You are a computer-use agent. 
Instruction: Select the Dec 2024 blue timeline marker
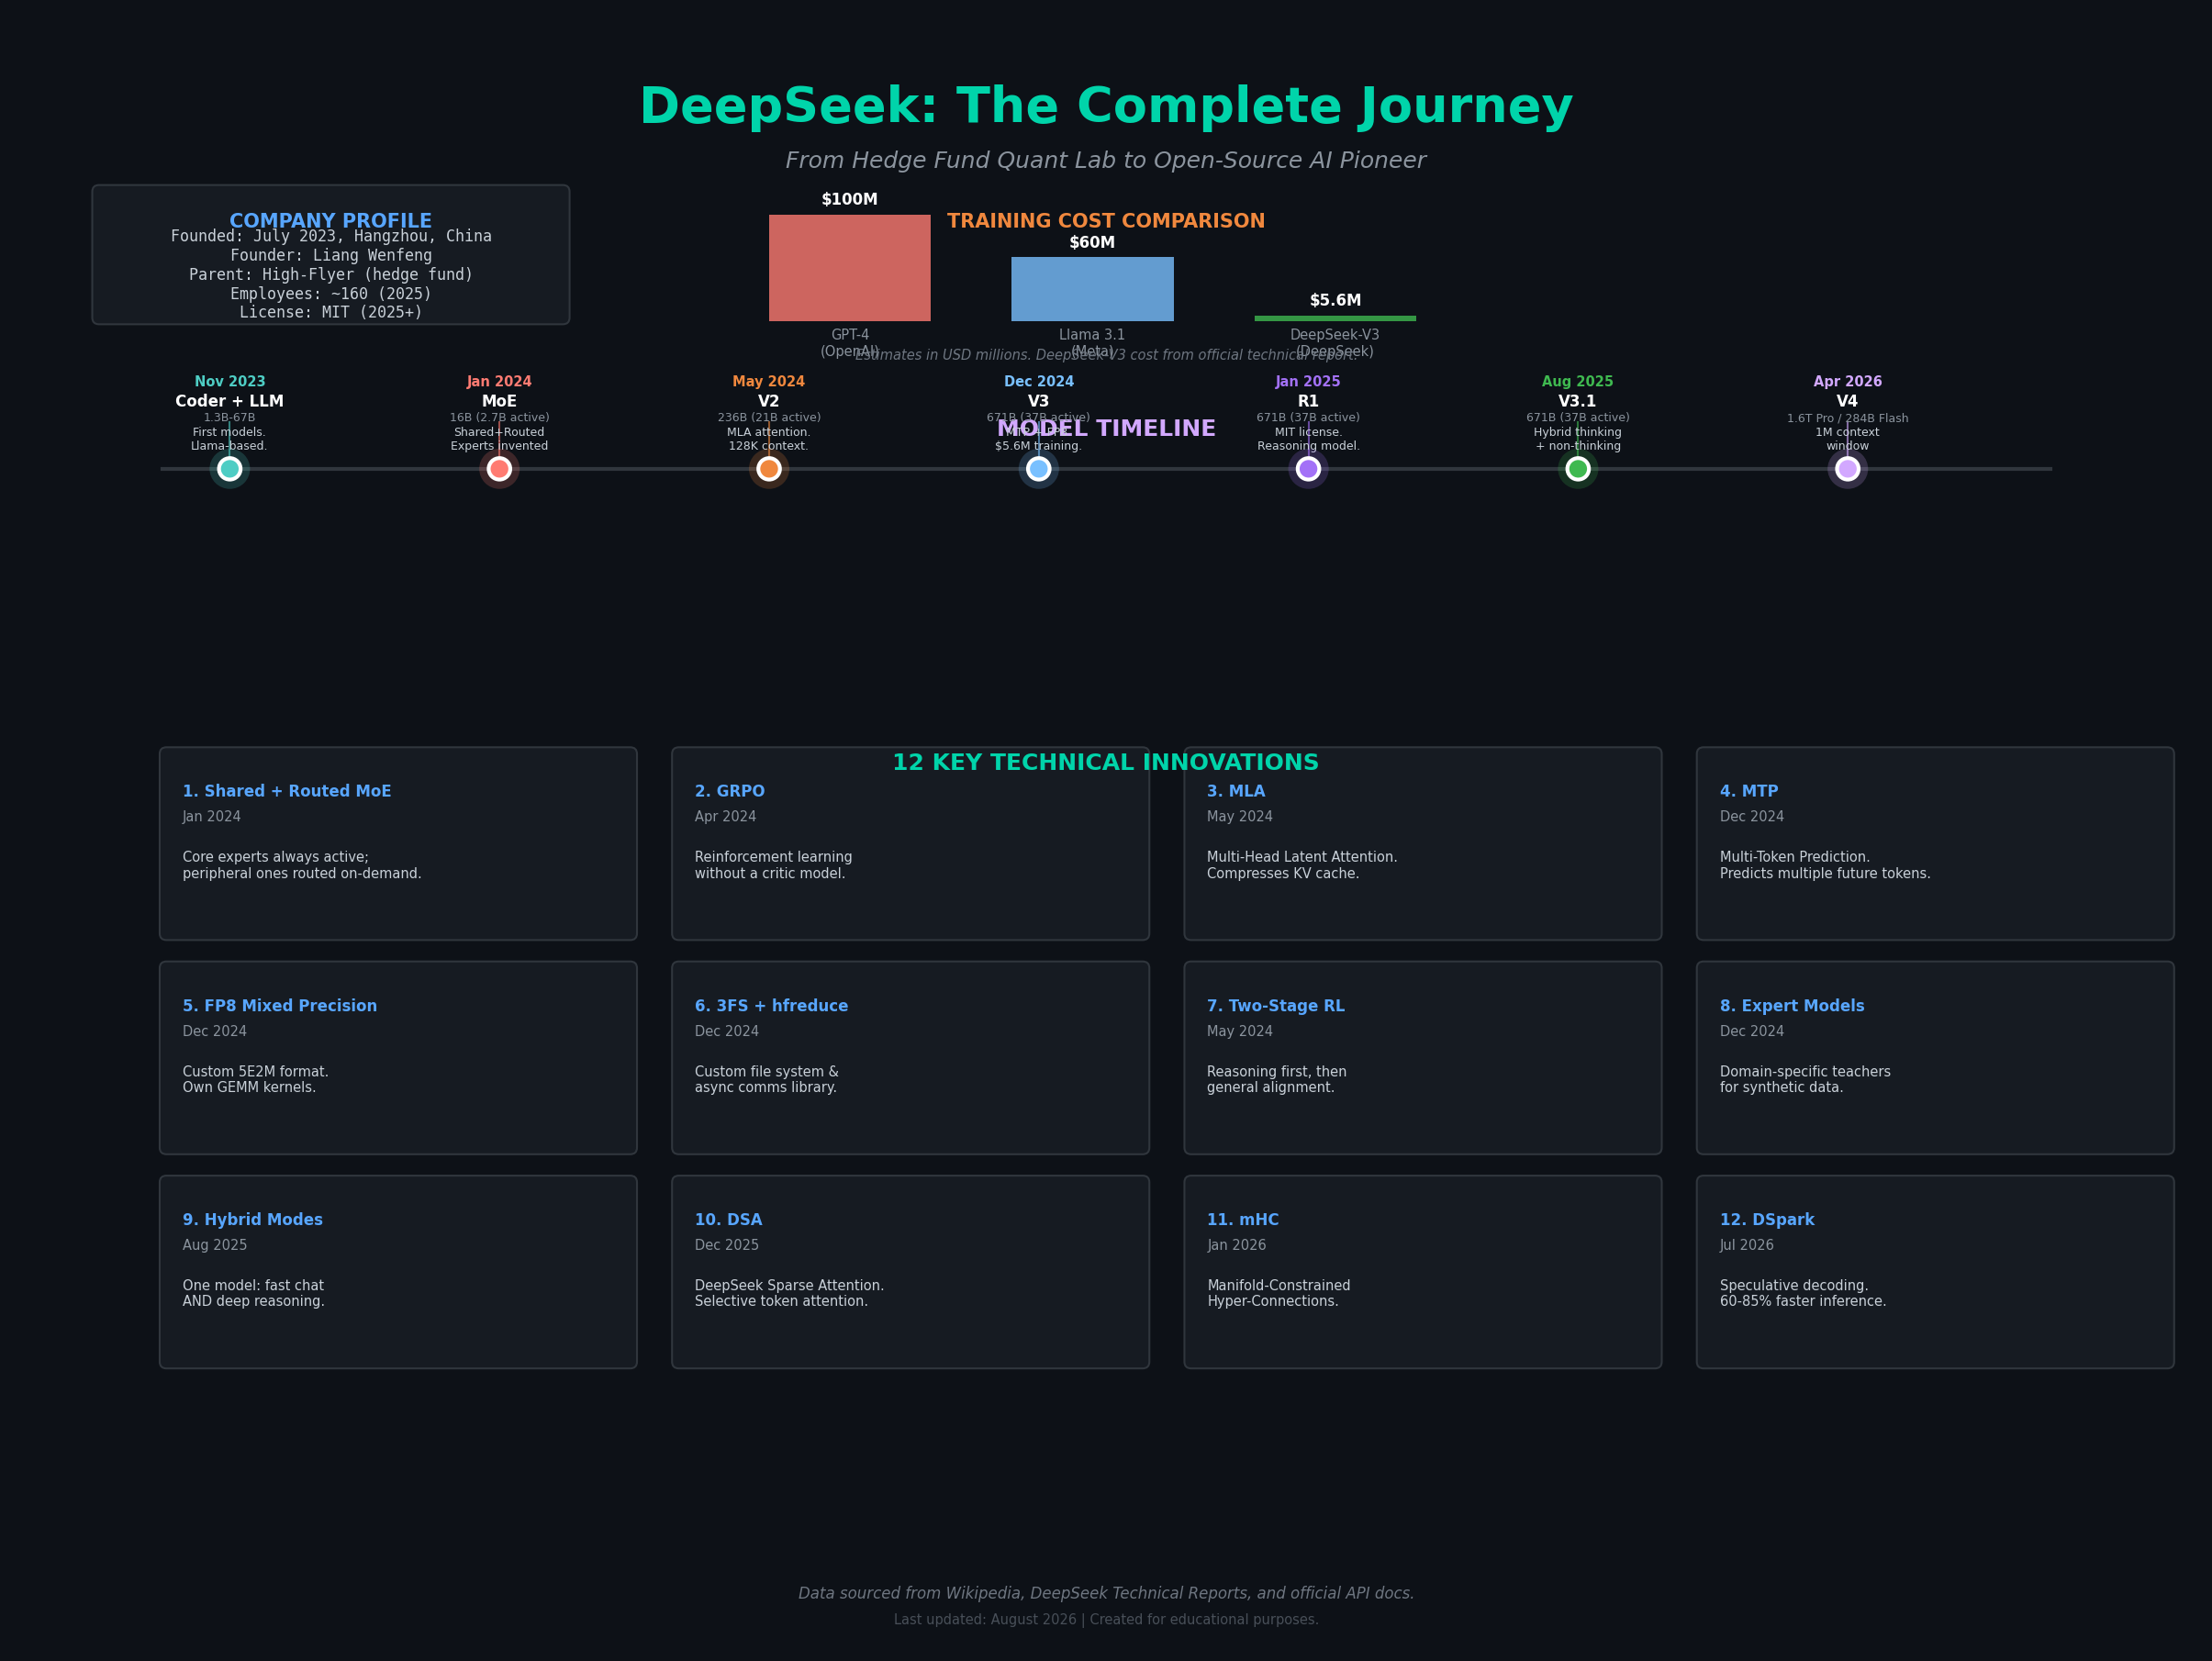[x=1039, y=469]
